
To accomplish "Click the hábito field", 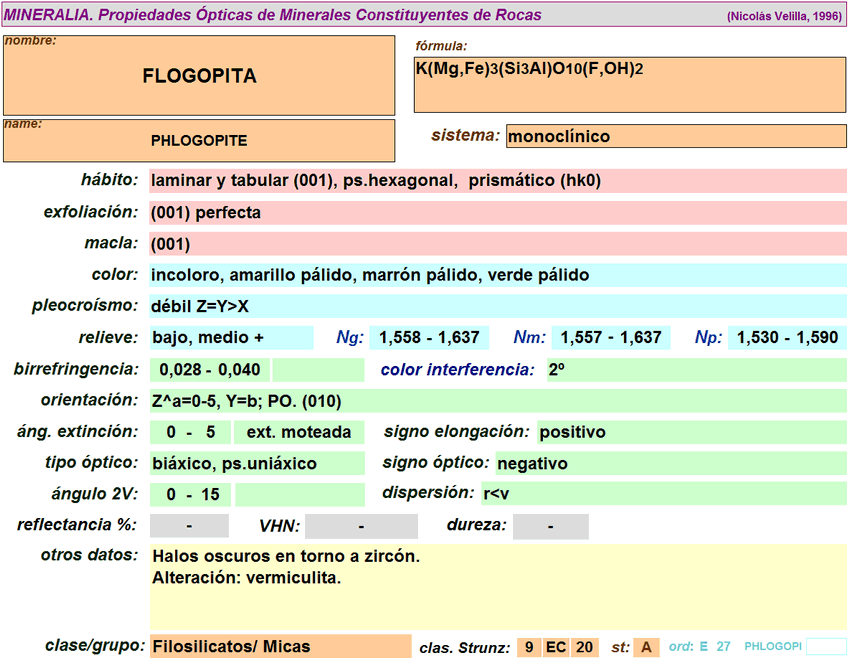I will click(497, 181).
